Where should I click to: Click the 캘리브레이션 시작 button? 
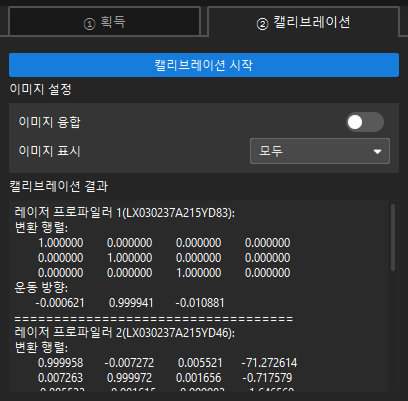204,65
